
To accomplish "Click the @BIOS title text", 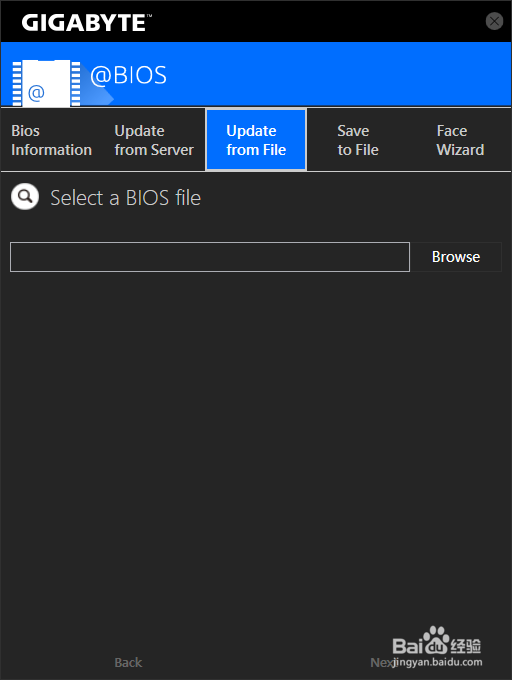I will [x=128, y=75].
